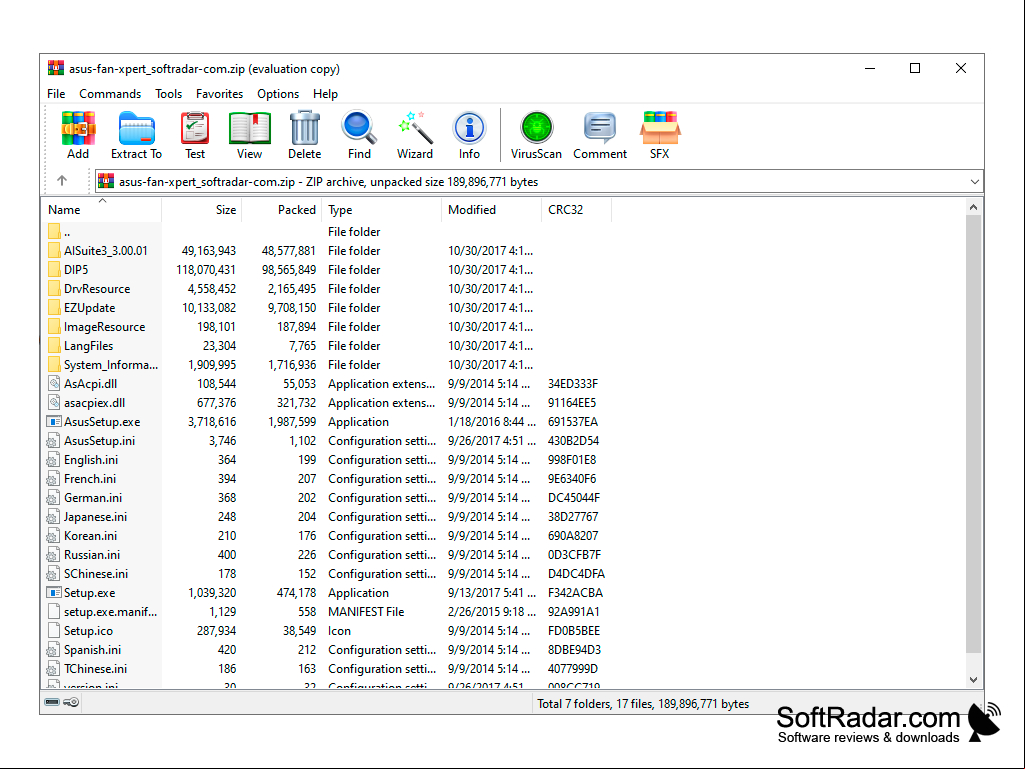Viewport: 1025px width, 769px height.
Task: Click the vertical scrollbar thumb
Action: 973,433
